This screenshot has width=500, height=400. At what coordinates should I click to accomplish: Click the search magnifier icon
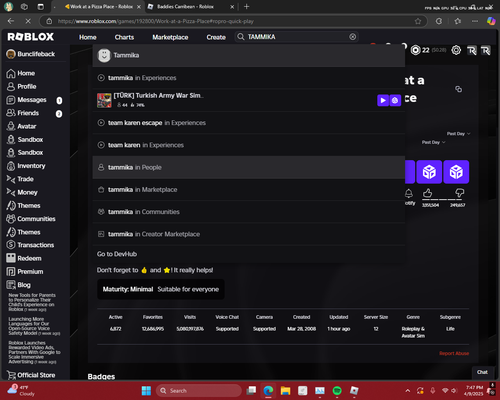(241, 37)
